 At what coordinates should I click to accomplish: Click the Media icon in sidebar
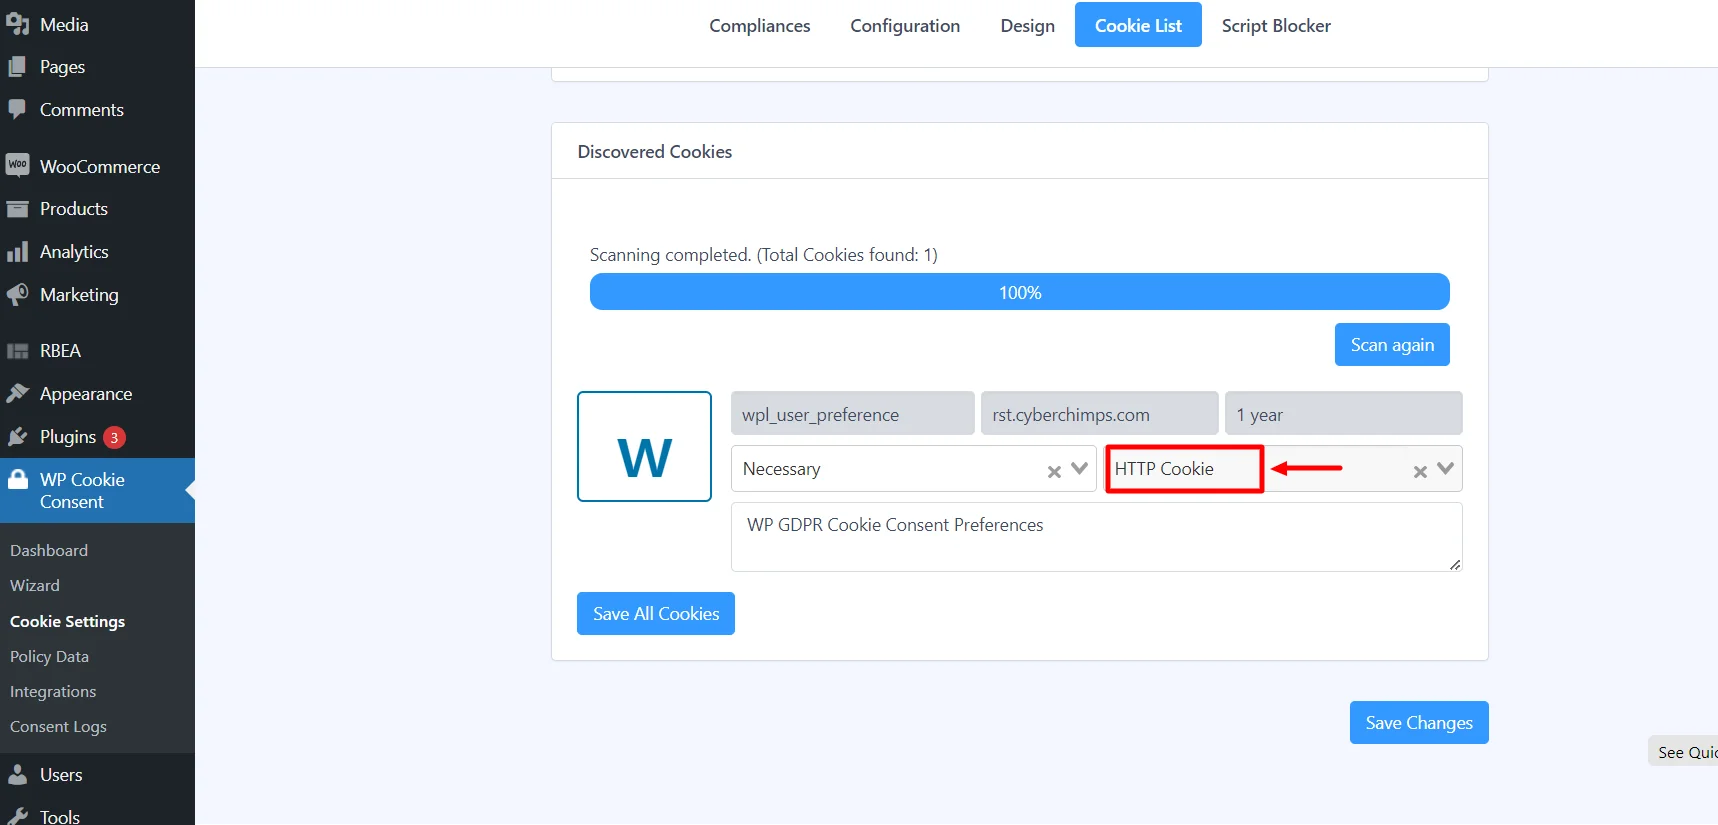click(17, 24)
